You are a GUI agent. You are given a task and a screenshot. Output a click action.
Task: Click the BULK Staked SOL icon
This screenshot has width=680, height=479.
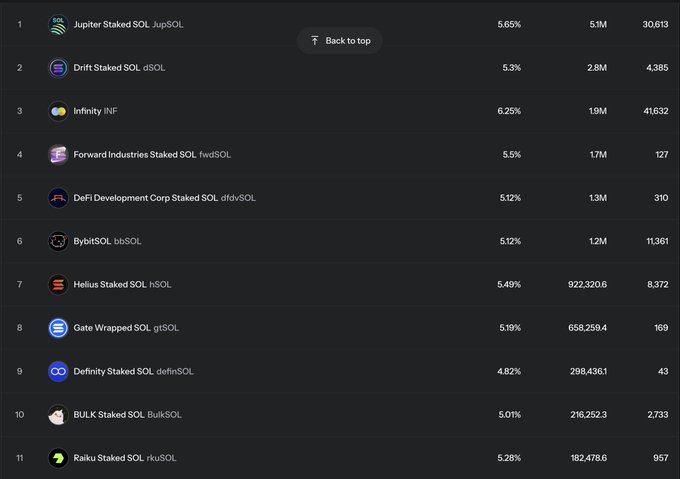58,415
